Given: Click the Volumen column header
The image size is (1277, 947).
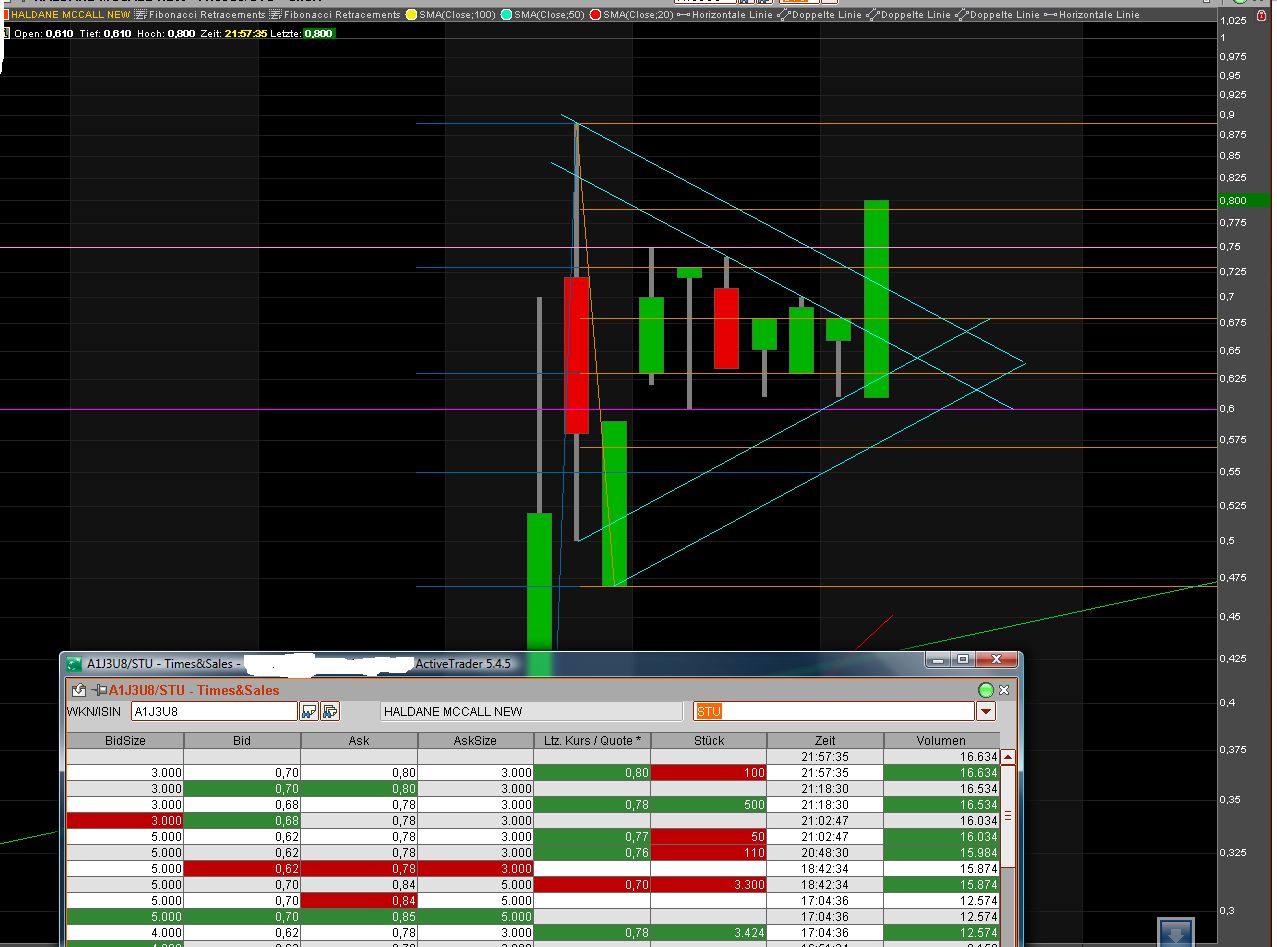Looking at the screenshot, I should tap(940, 740).
